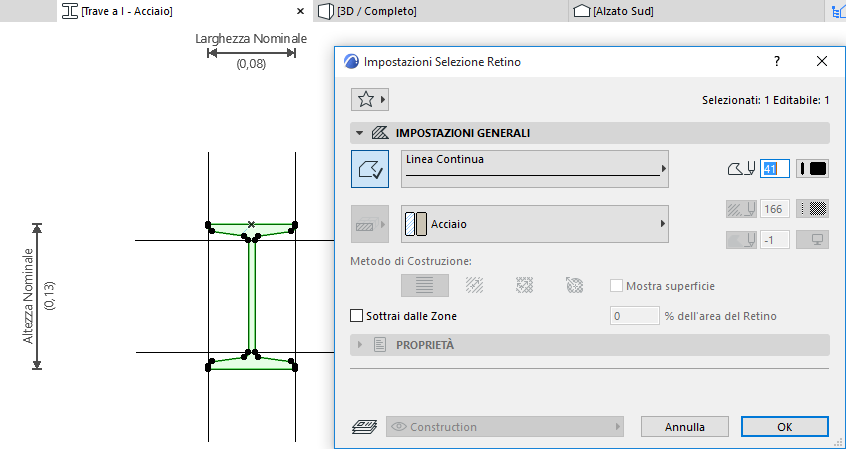Screen dimensions: 846x449
Task: Select the third construction method icon
Action: pos(524,285)
